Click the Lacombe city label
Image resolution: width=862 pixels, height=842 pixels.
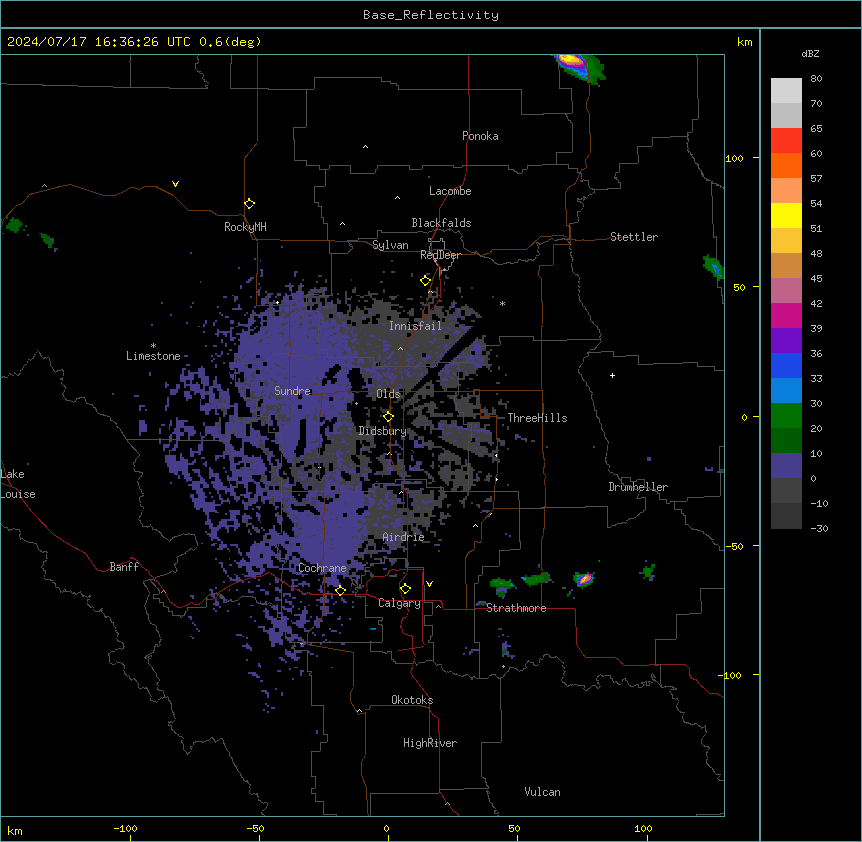pyautogui.click(x=450, y=191)
